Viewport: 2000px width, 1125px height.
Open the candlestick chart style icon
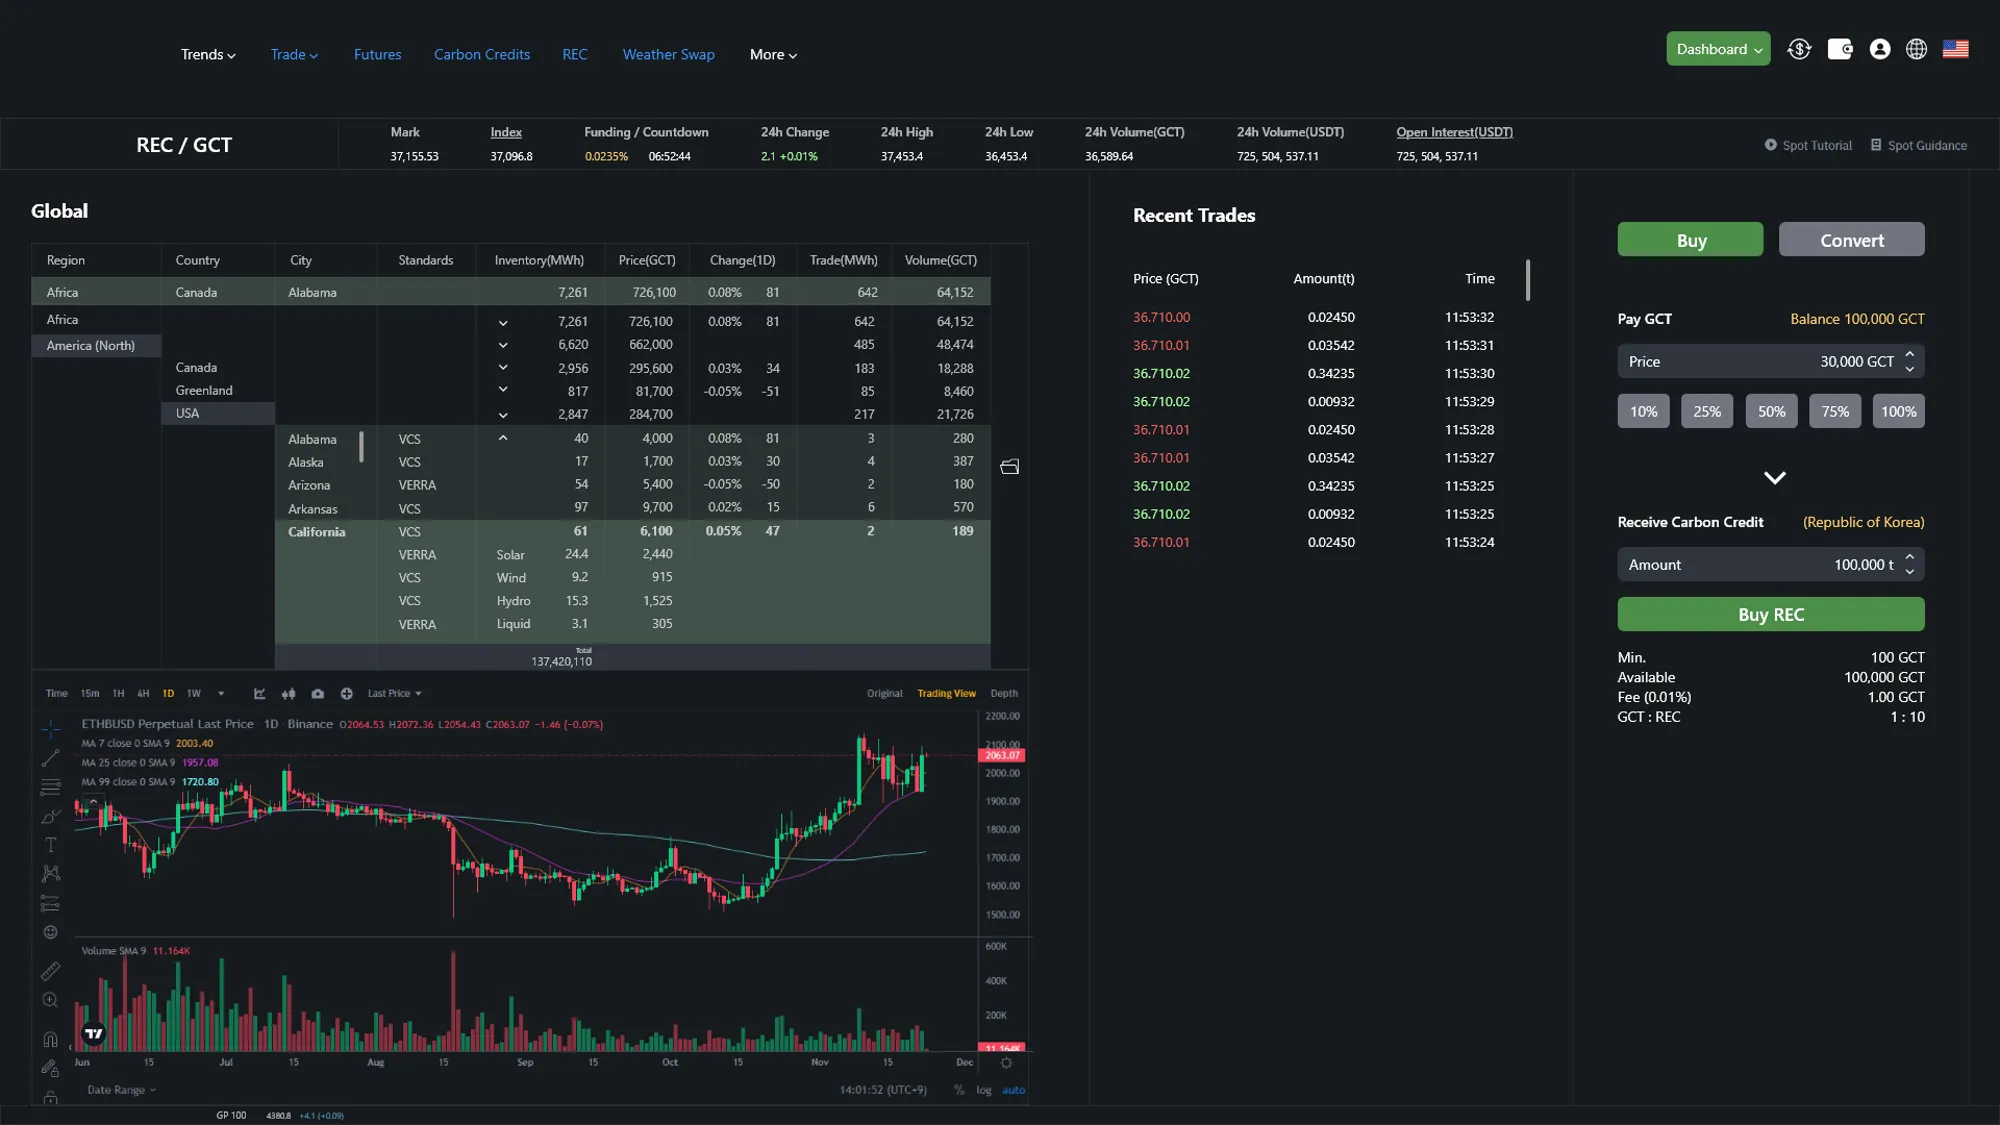289,694
